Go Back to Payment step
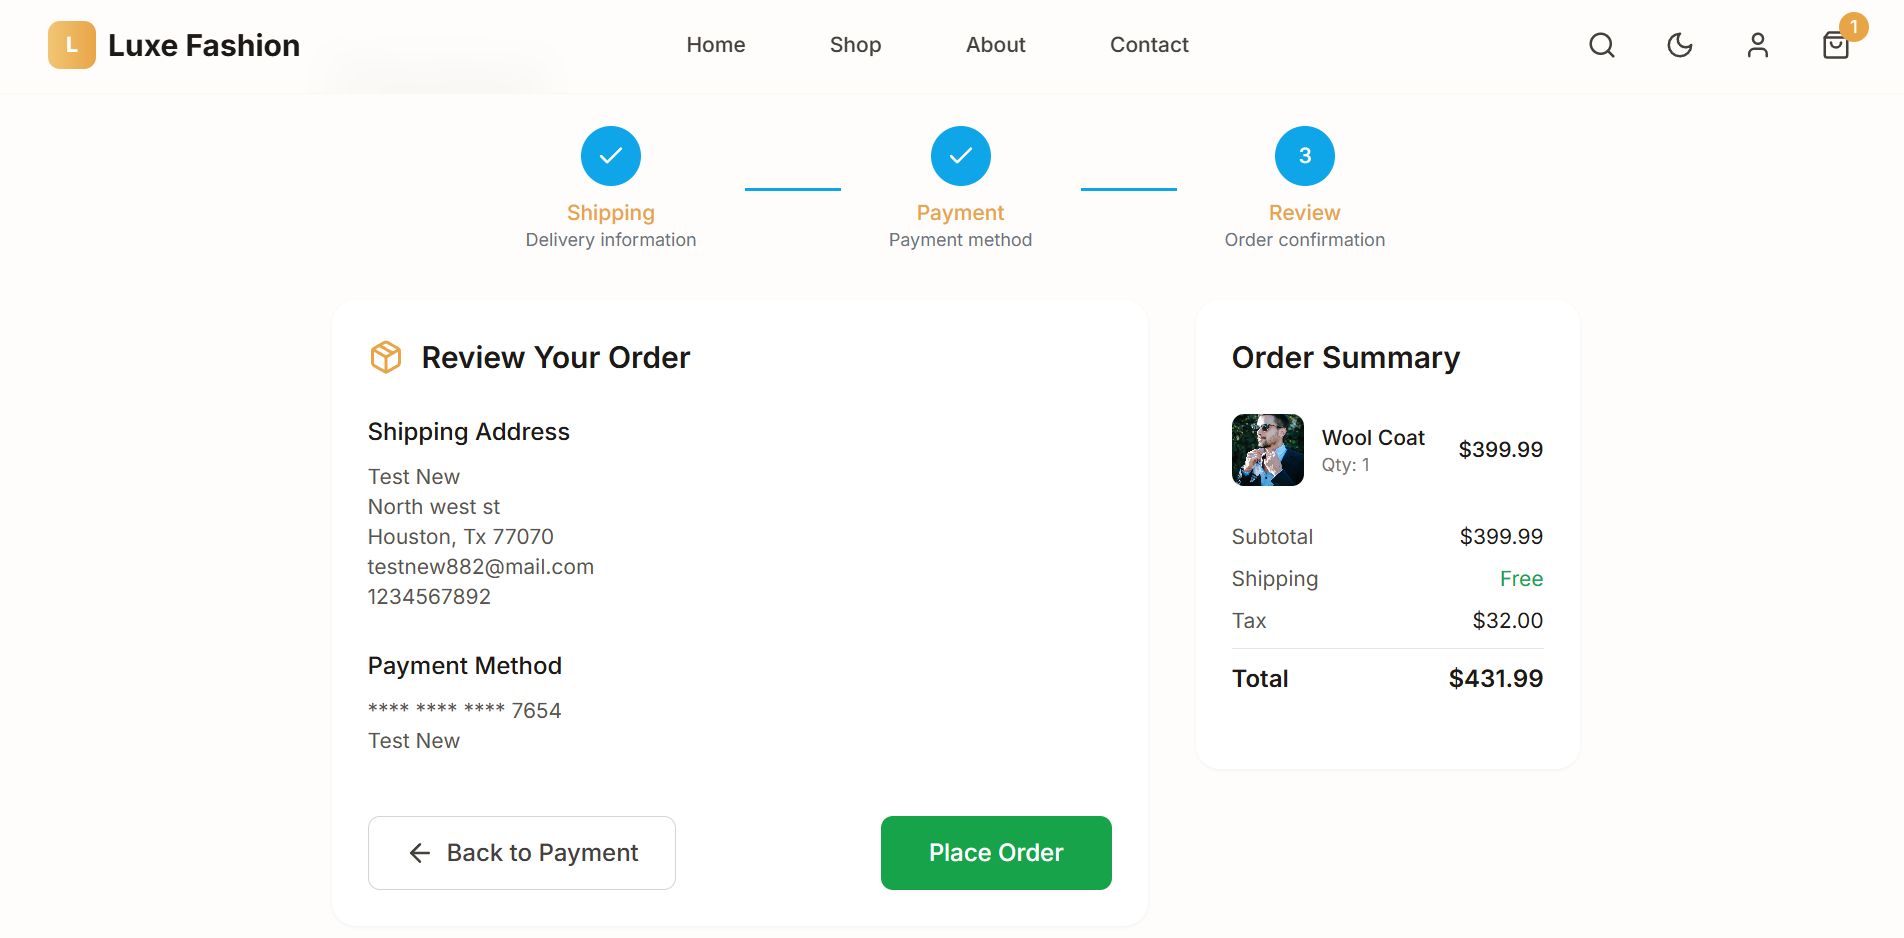 click(522, 853)
